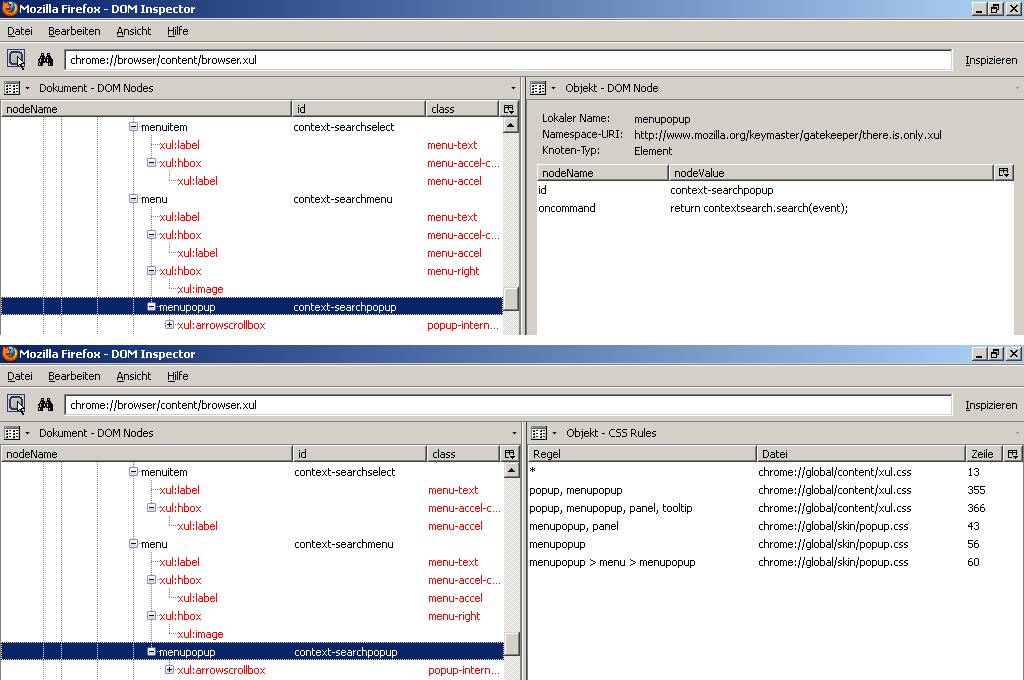1024x680 pixels.
Task: Open Bearbeiten menu in bottom window
Action: (74, 376)
